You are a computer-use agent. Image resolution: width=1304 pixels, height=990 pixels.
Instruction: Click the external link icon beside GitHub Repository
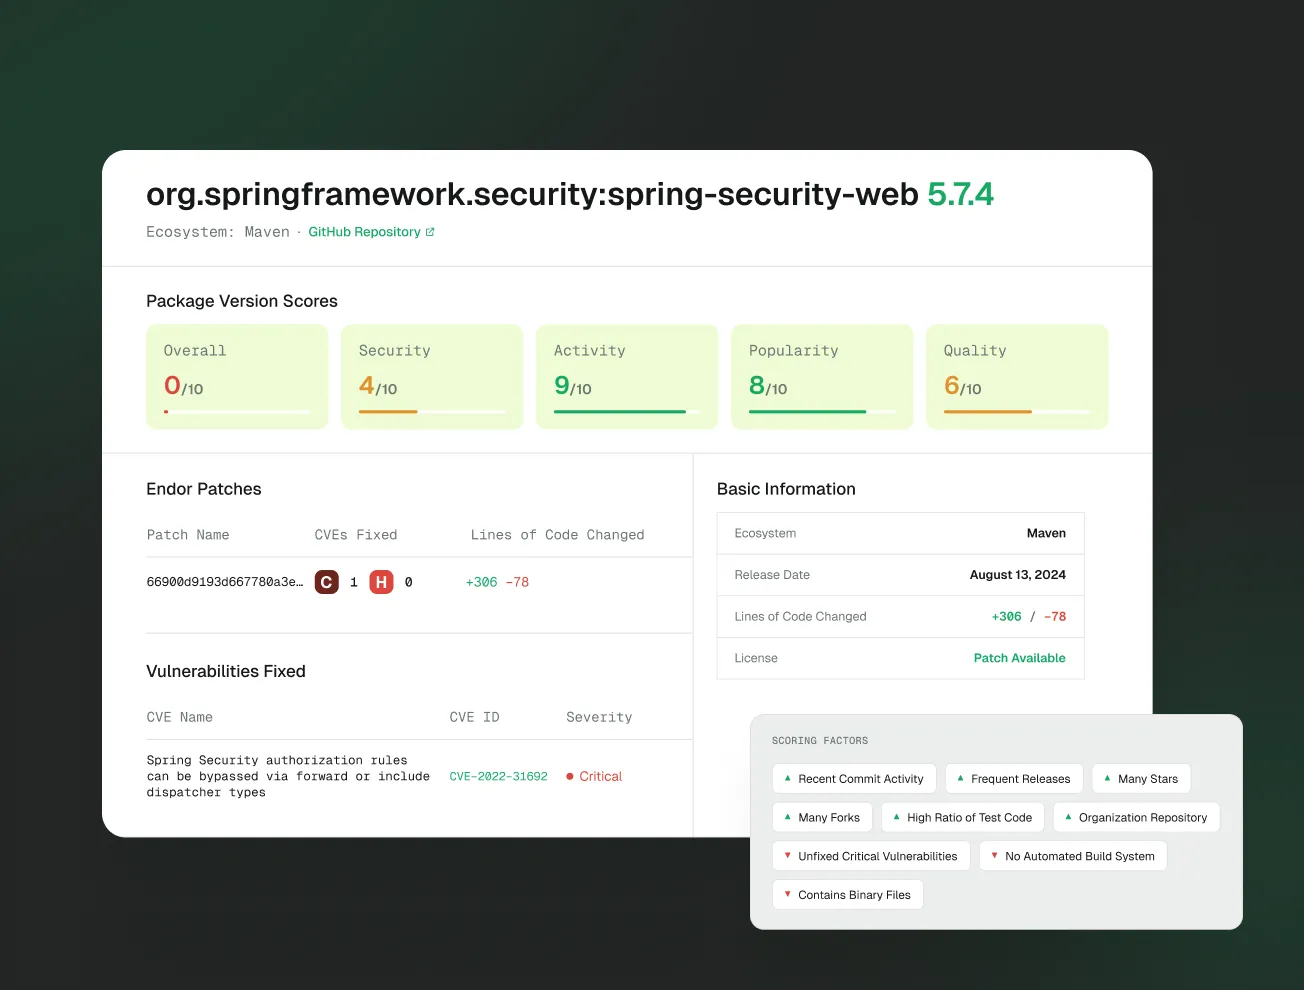point(430,232)
